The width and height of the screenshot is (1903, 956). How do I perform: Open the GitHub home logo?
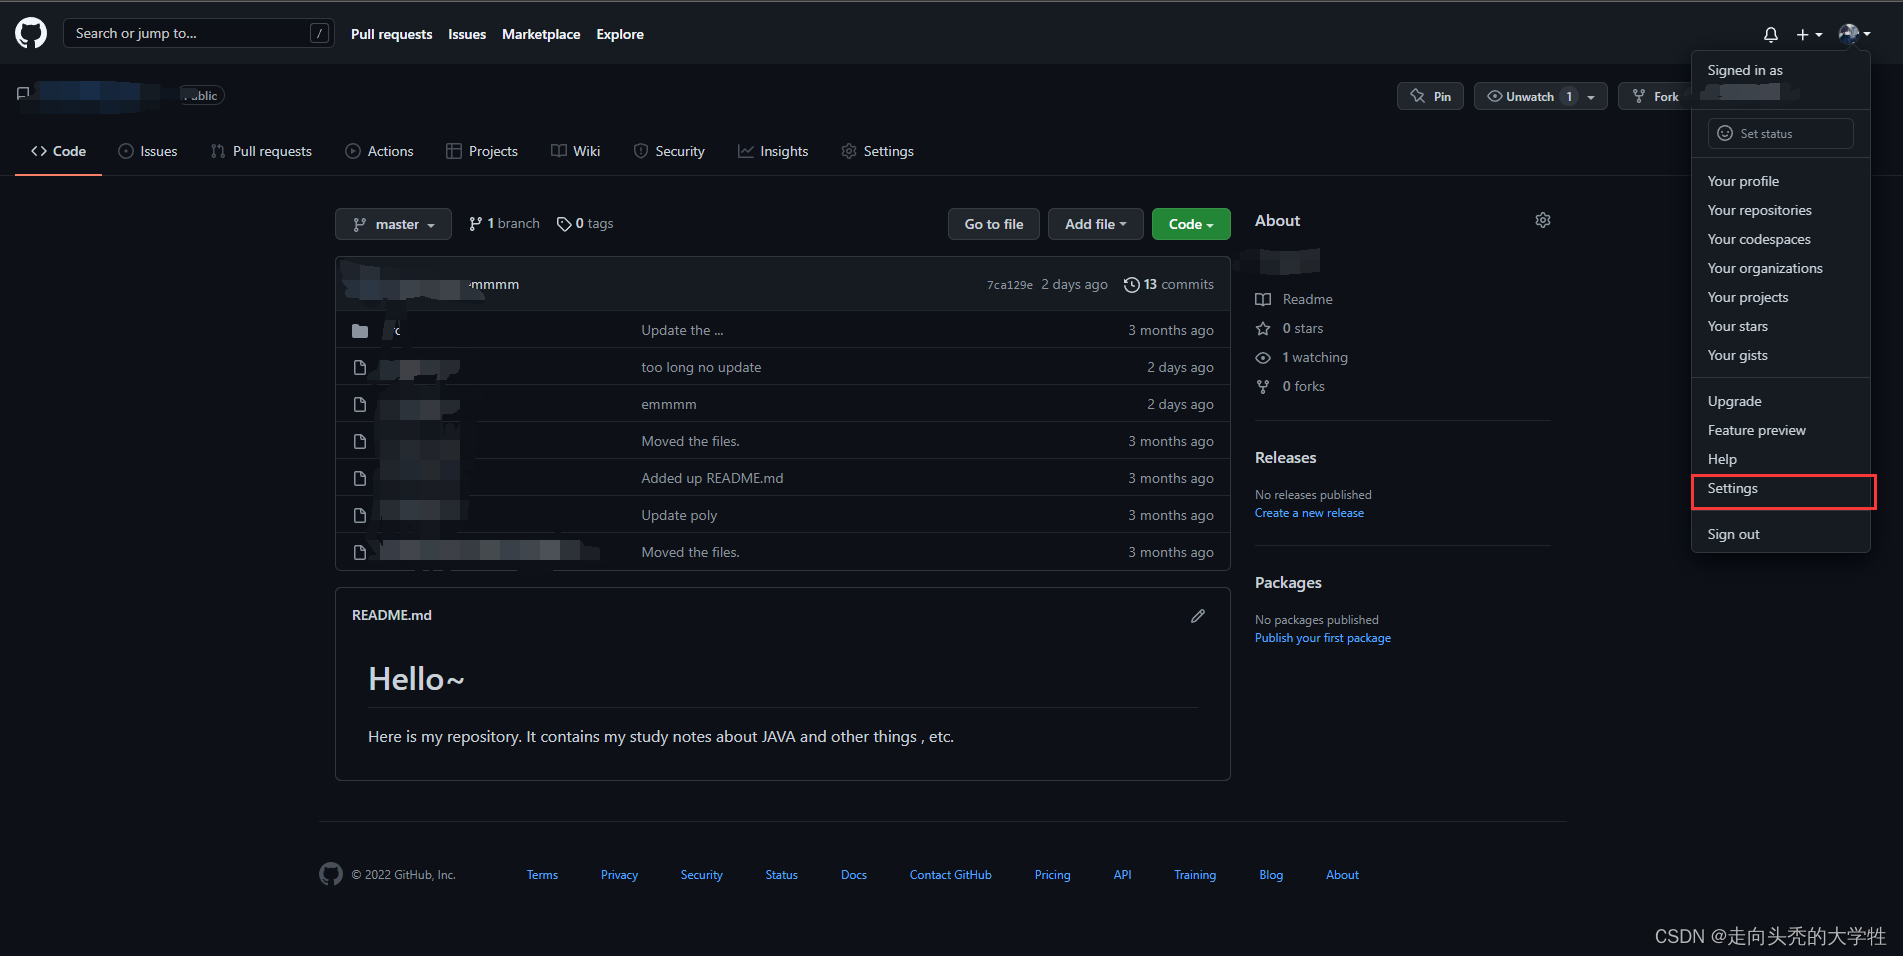31,33
